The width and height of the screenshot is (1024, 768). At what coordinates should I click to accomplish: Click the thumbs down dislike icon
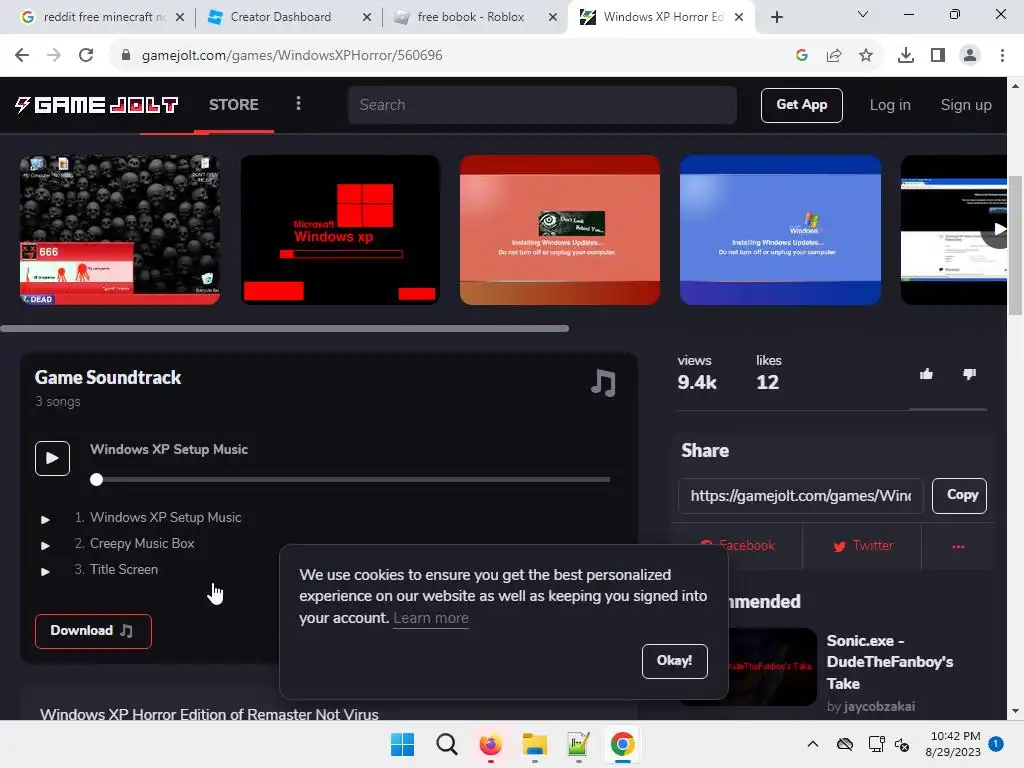click(969, 374)
